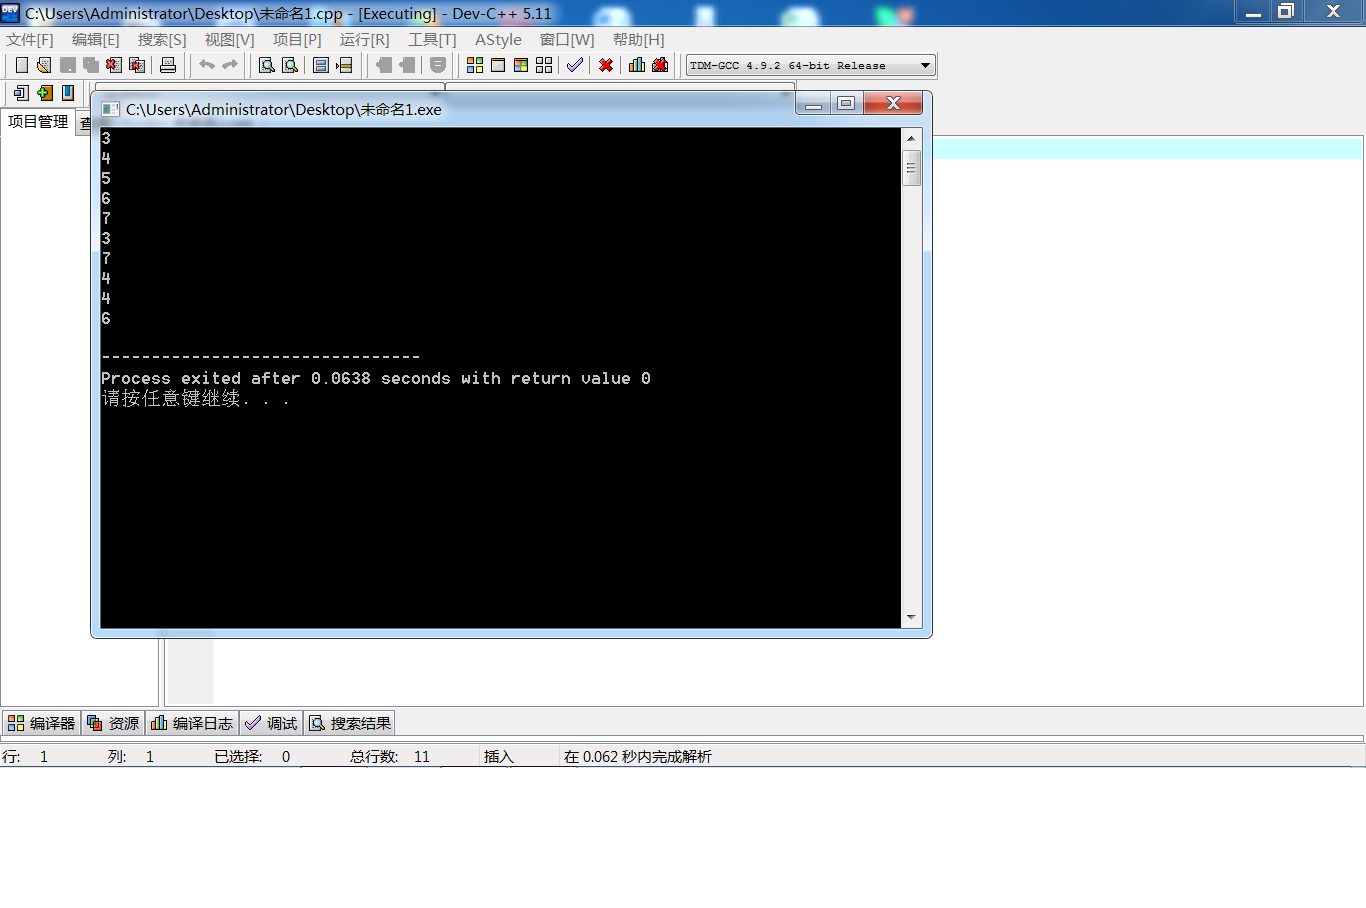Click the greyed shield-shaped toolbar icon
The height and width of the screenshot is (908, 1366).
tap(438, 65)
